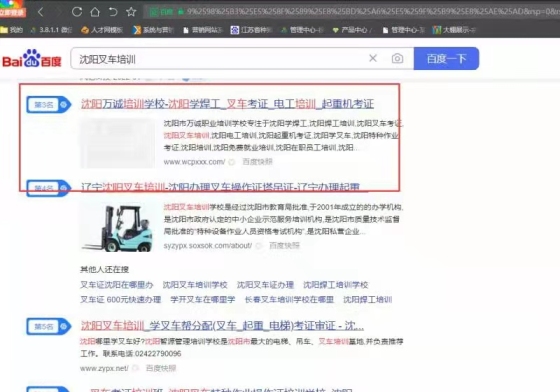Open the browser home page icon
Viewport: 560px width, 392px height.
click(95, 12)
